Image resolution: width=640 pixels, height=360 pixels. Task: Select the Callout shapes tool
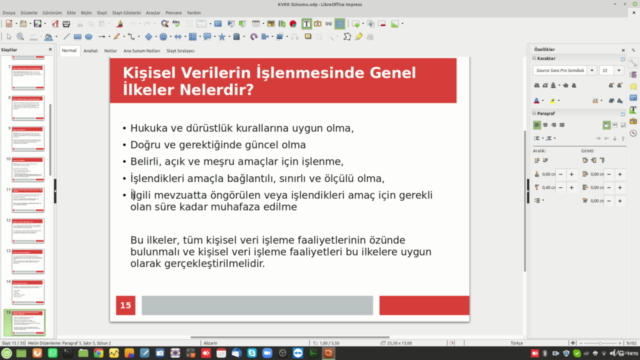point(207,37)
